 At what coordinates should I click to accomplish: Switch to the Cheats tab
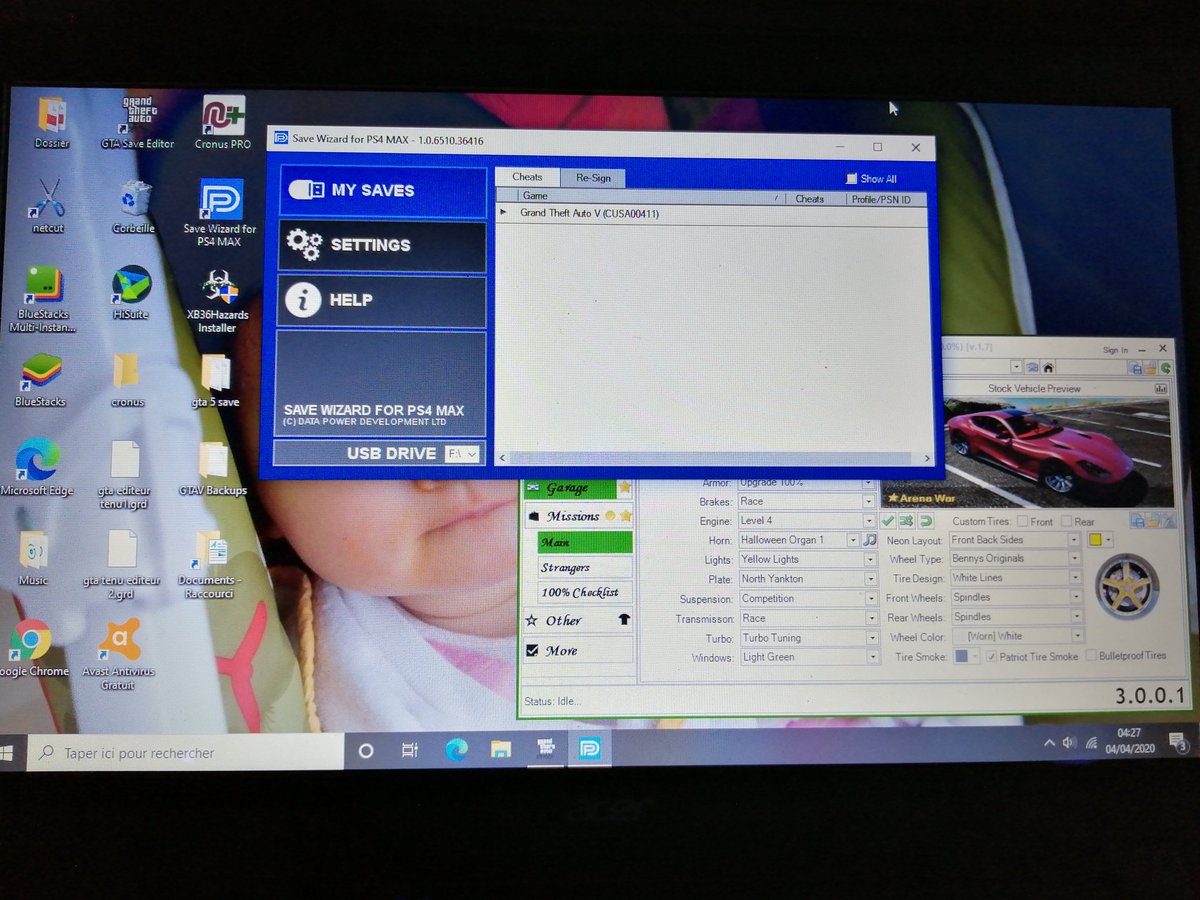pyautogui.click(x=527, y=177)
